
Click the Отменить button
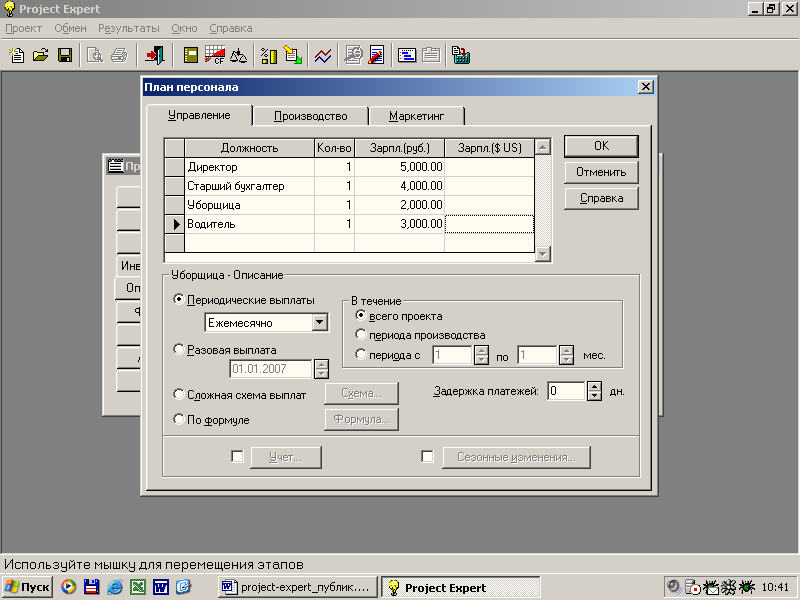coord(601,172)
